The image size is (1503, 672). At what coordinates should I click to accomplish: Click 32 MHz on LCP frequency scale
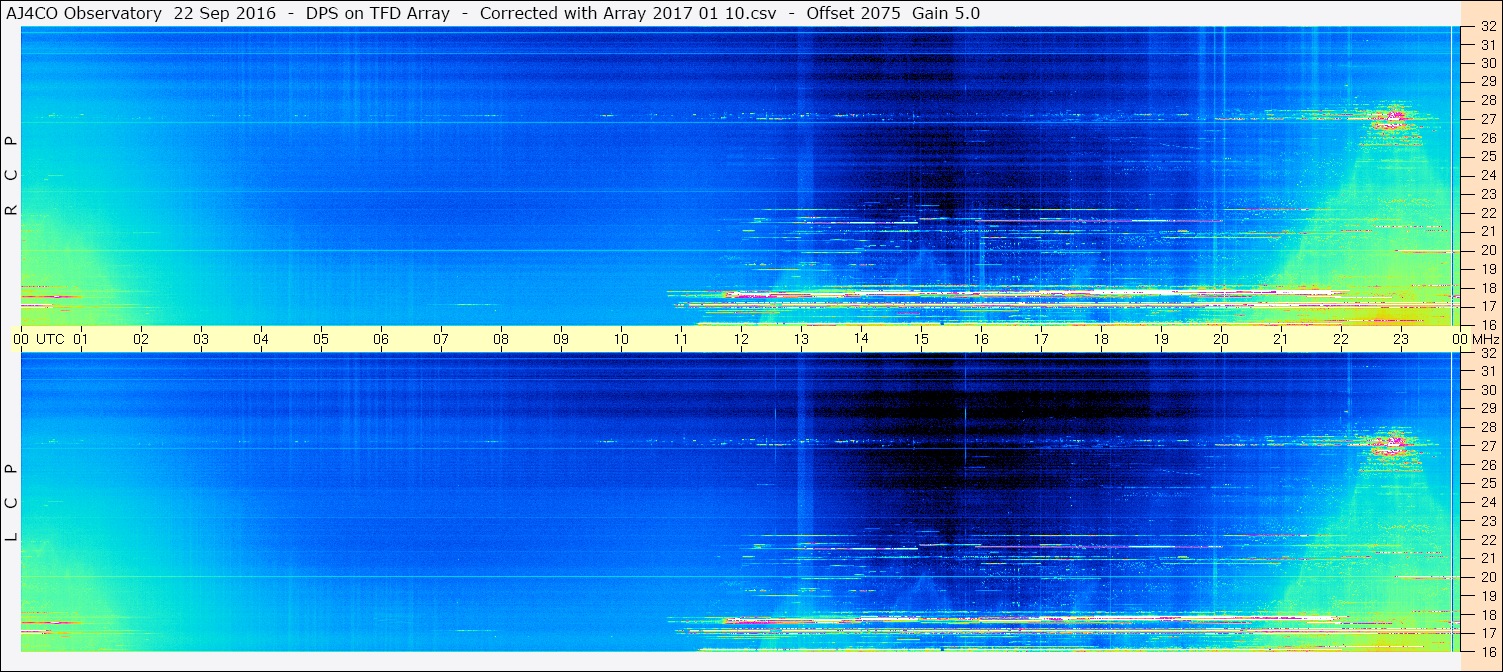point(1489,353)
